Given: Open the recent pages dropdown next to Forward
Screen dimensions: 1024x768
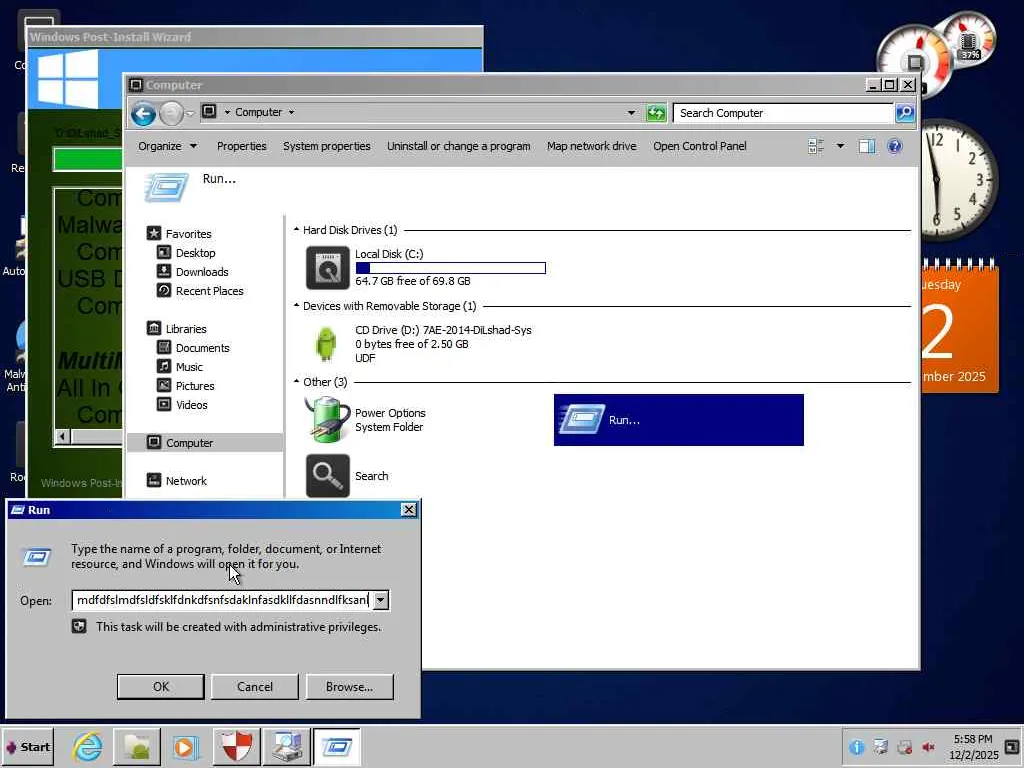Looking at the screenshot, I should [190, 114].
